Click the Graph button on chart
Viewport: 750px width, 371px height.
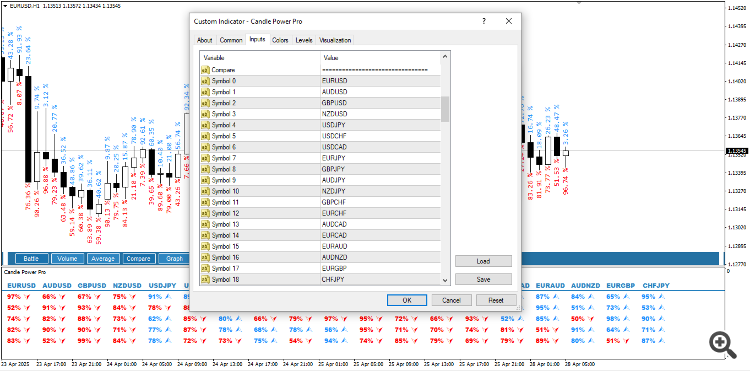click(174, 259)
